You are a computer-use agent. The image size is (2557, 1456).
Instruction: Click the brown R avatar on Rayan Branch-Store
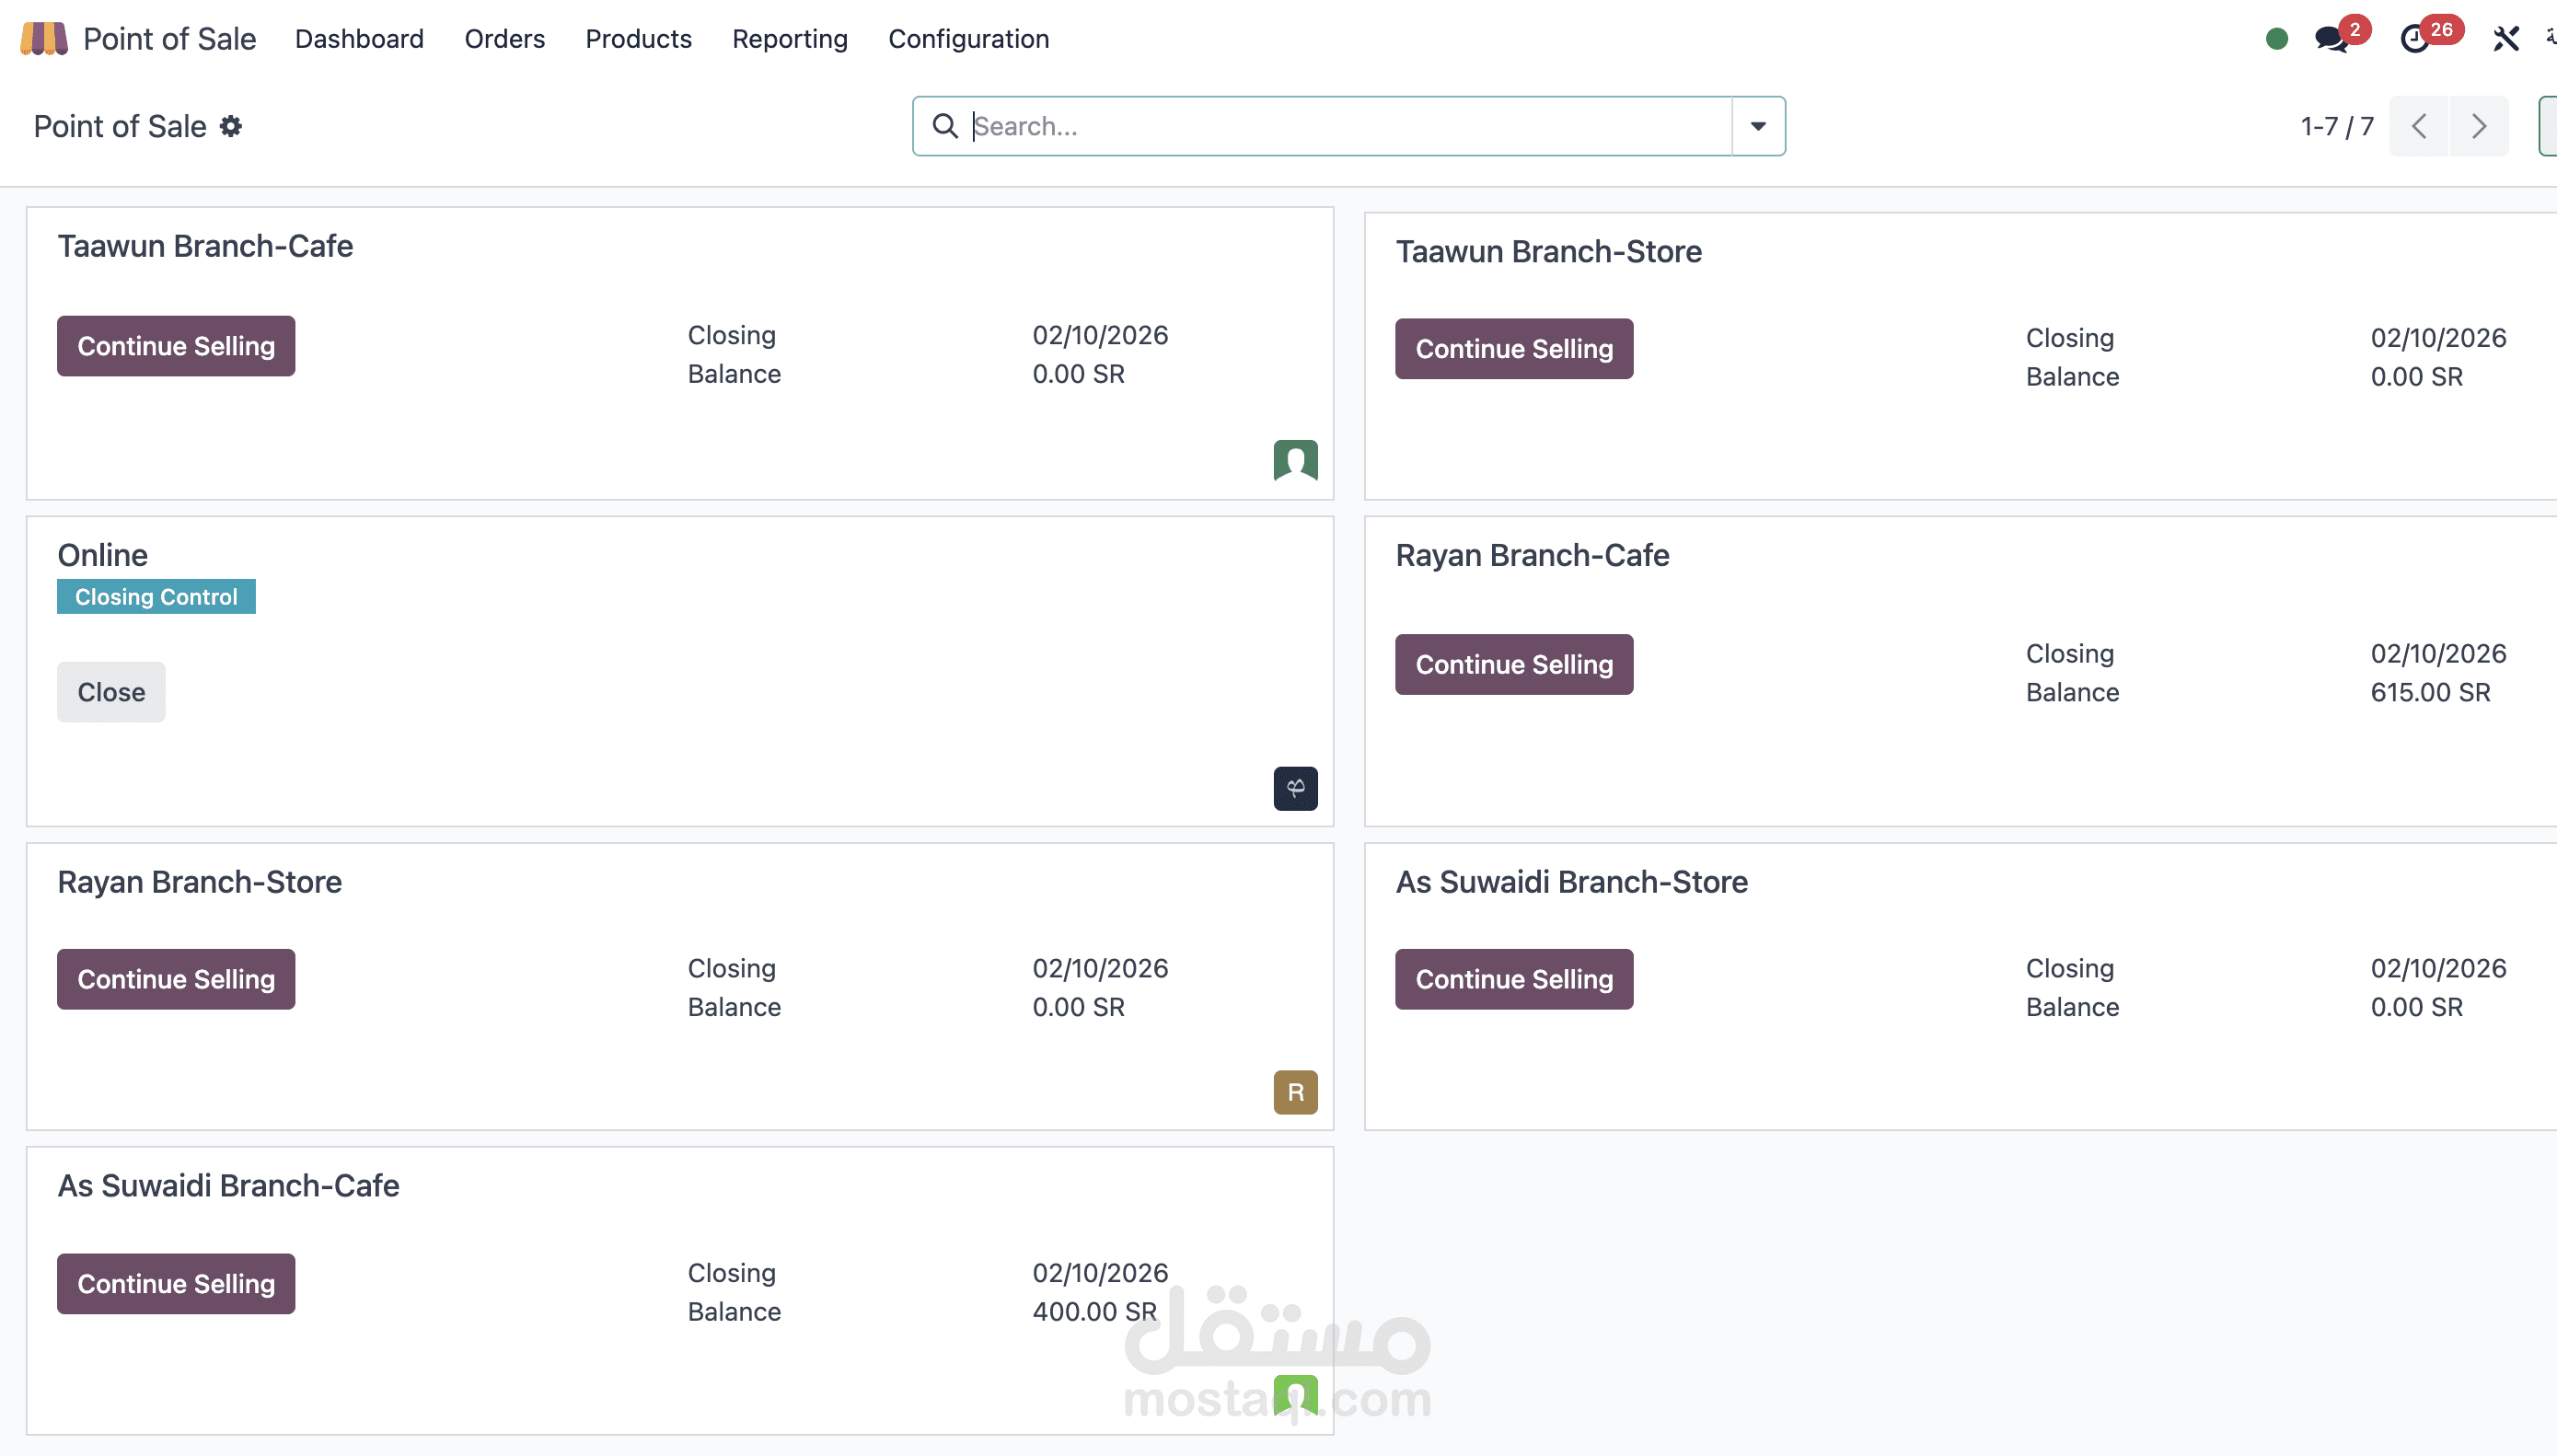[1295, 1092]
